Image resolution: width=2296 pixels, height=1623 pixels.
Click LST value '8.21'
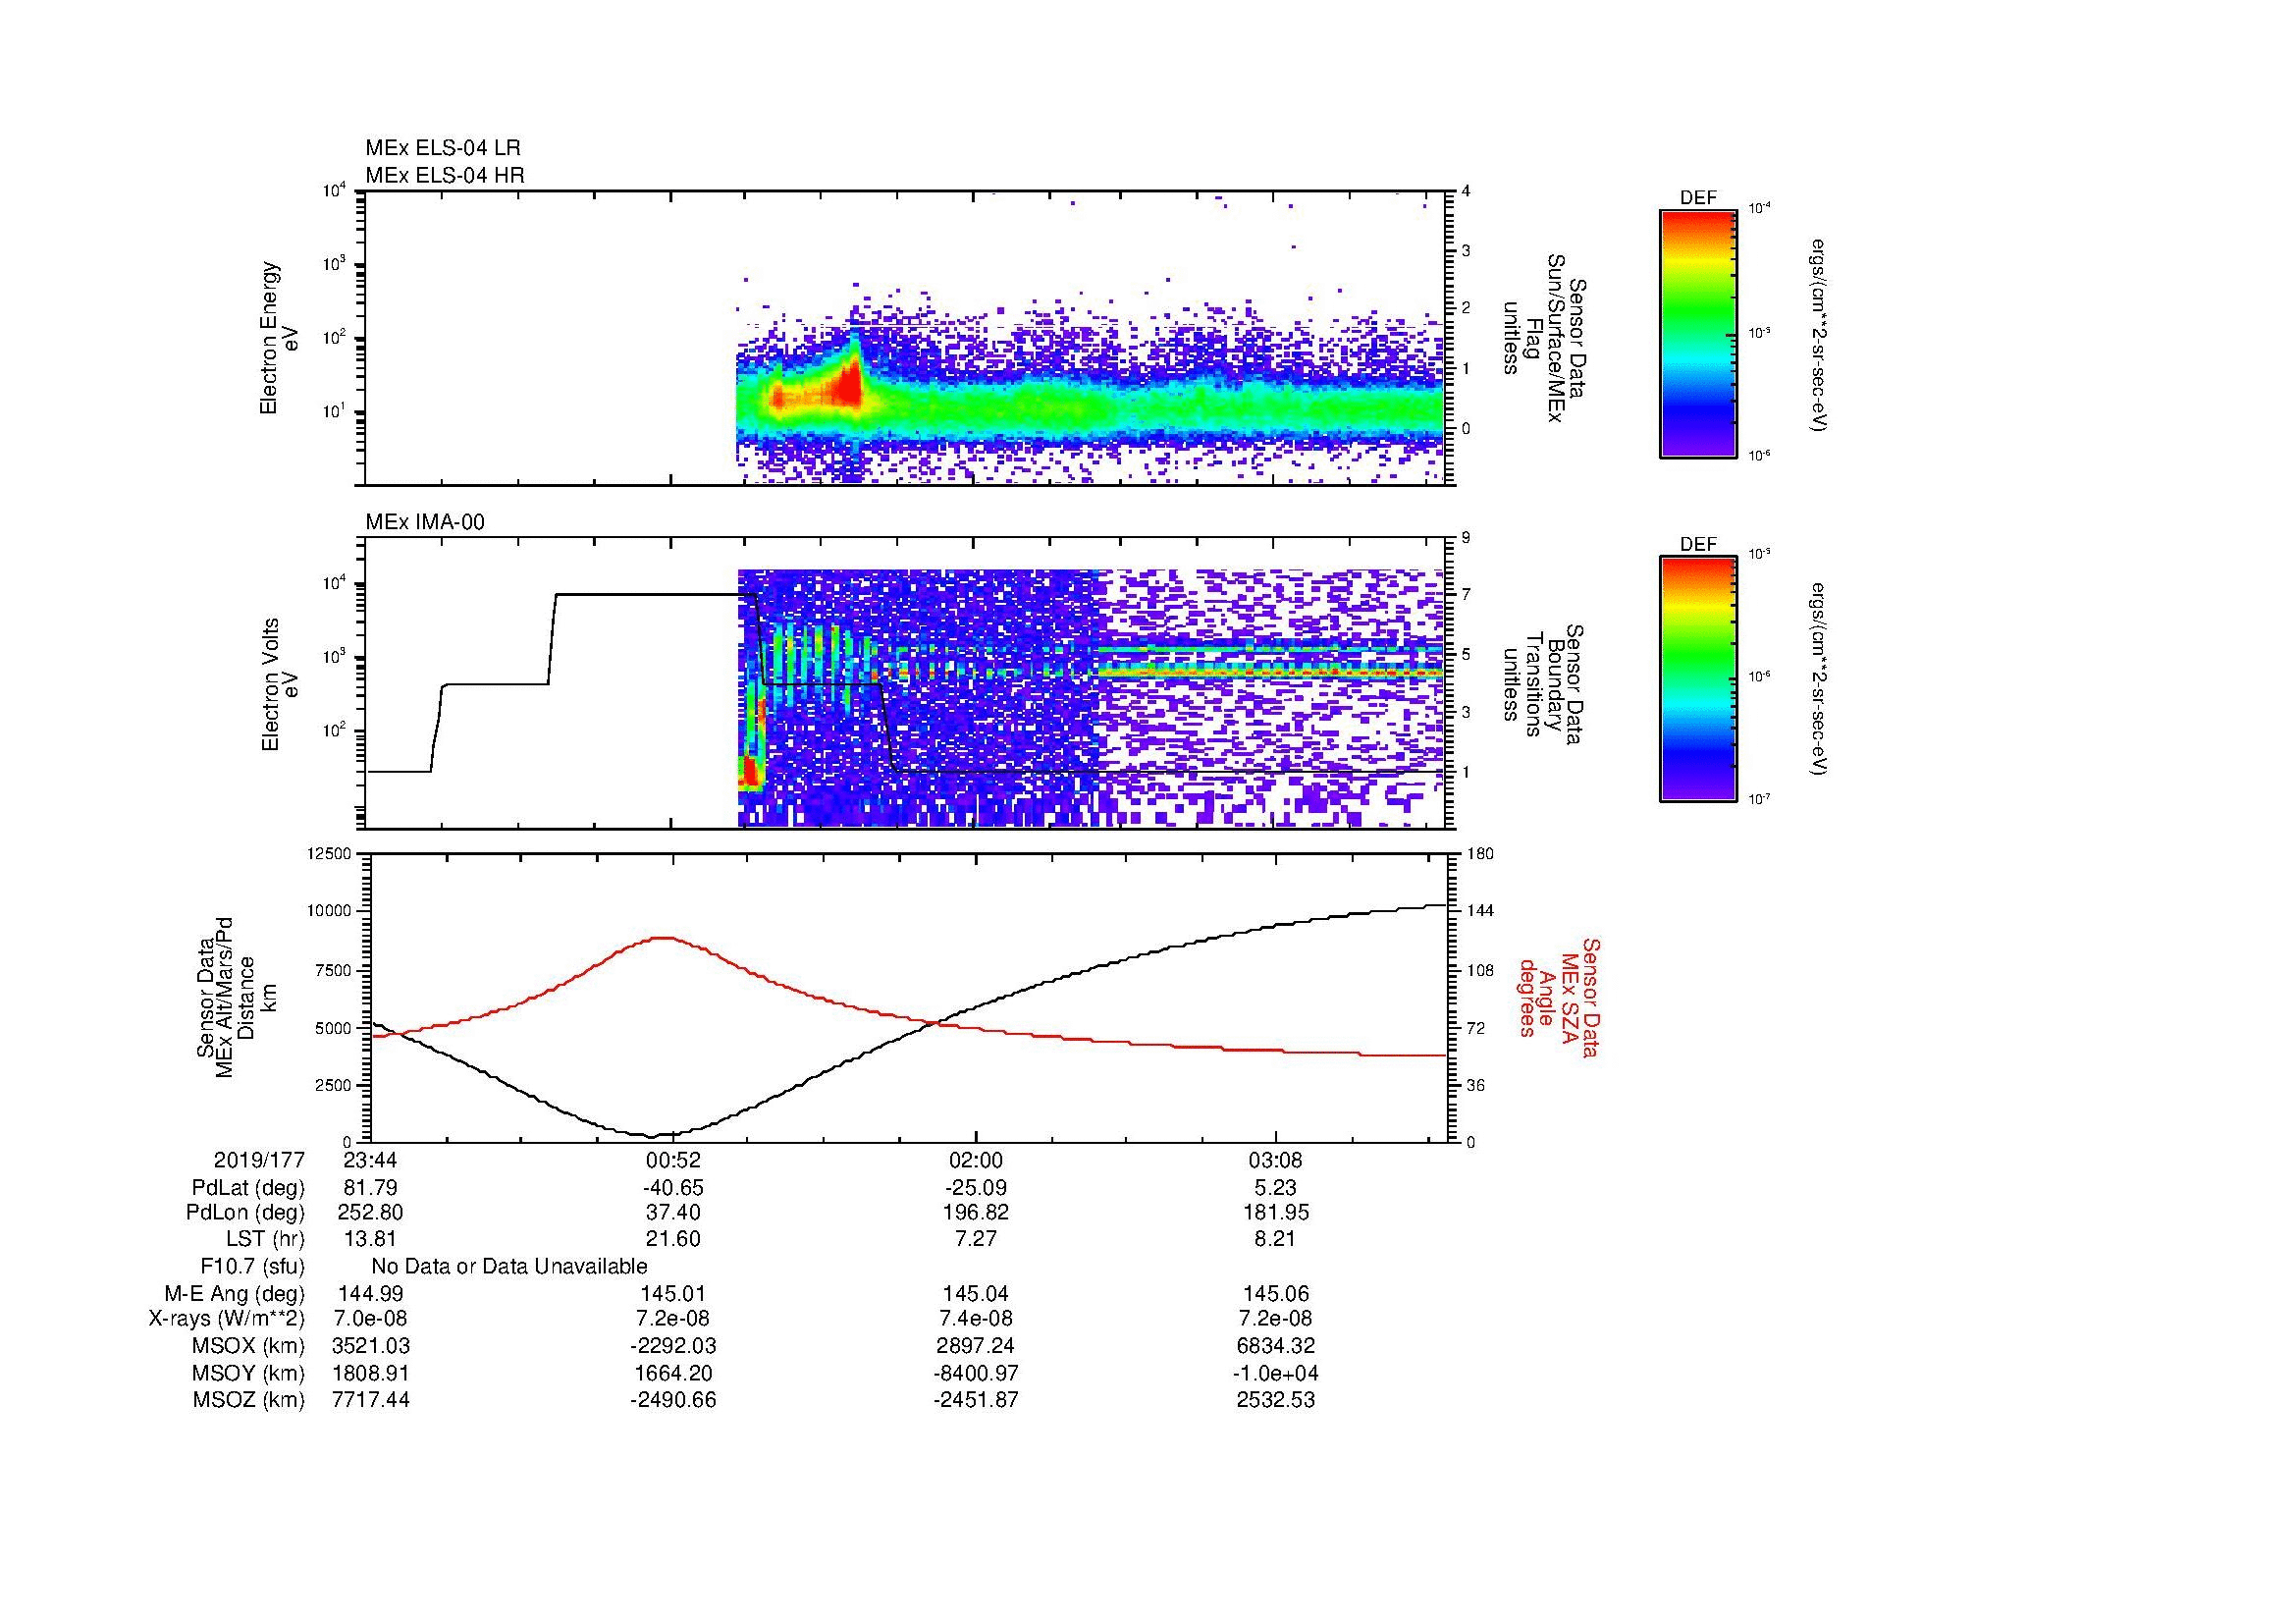(1276, 1240)
